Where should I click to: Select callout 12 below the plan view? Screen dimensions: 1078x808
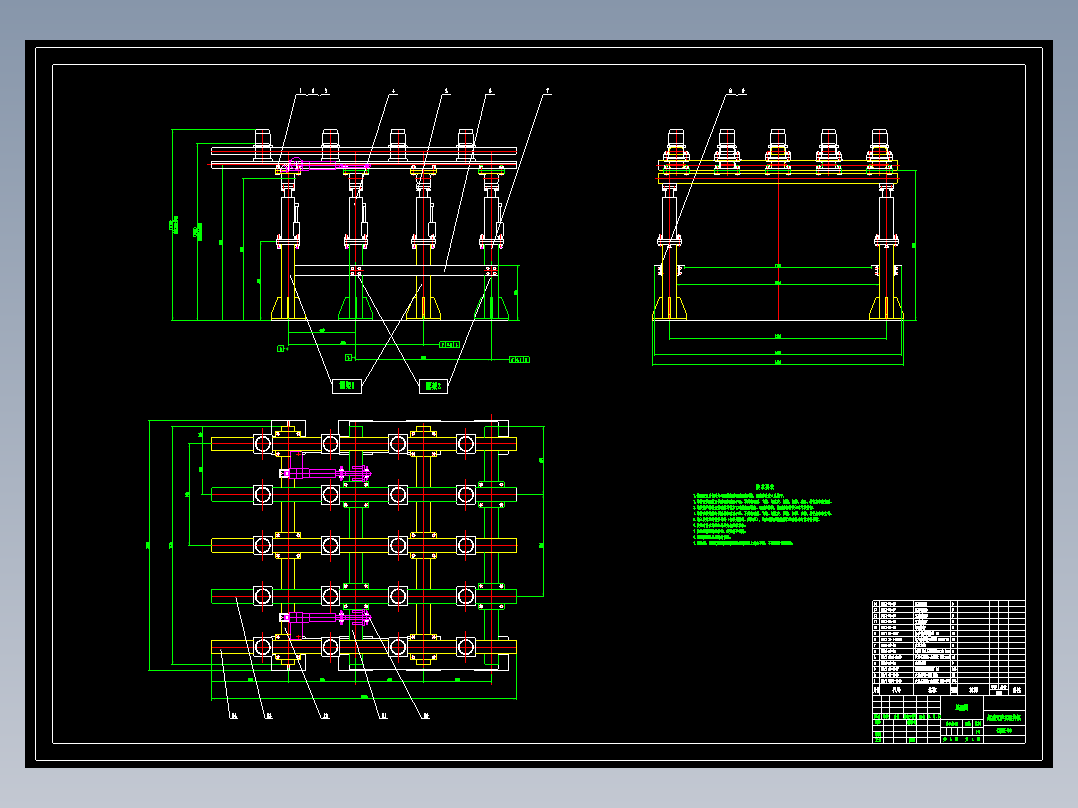[325, 716]
